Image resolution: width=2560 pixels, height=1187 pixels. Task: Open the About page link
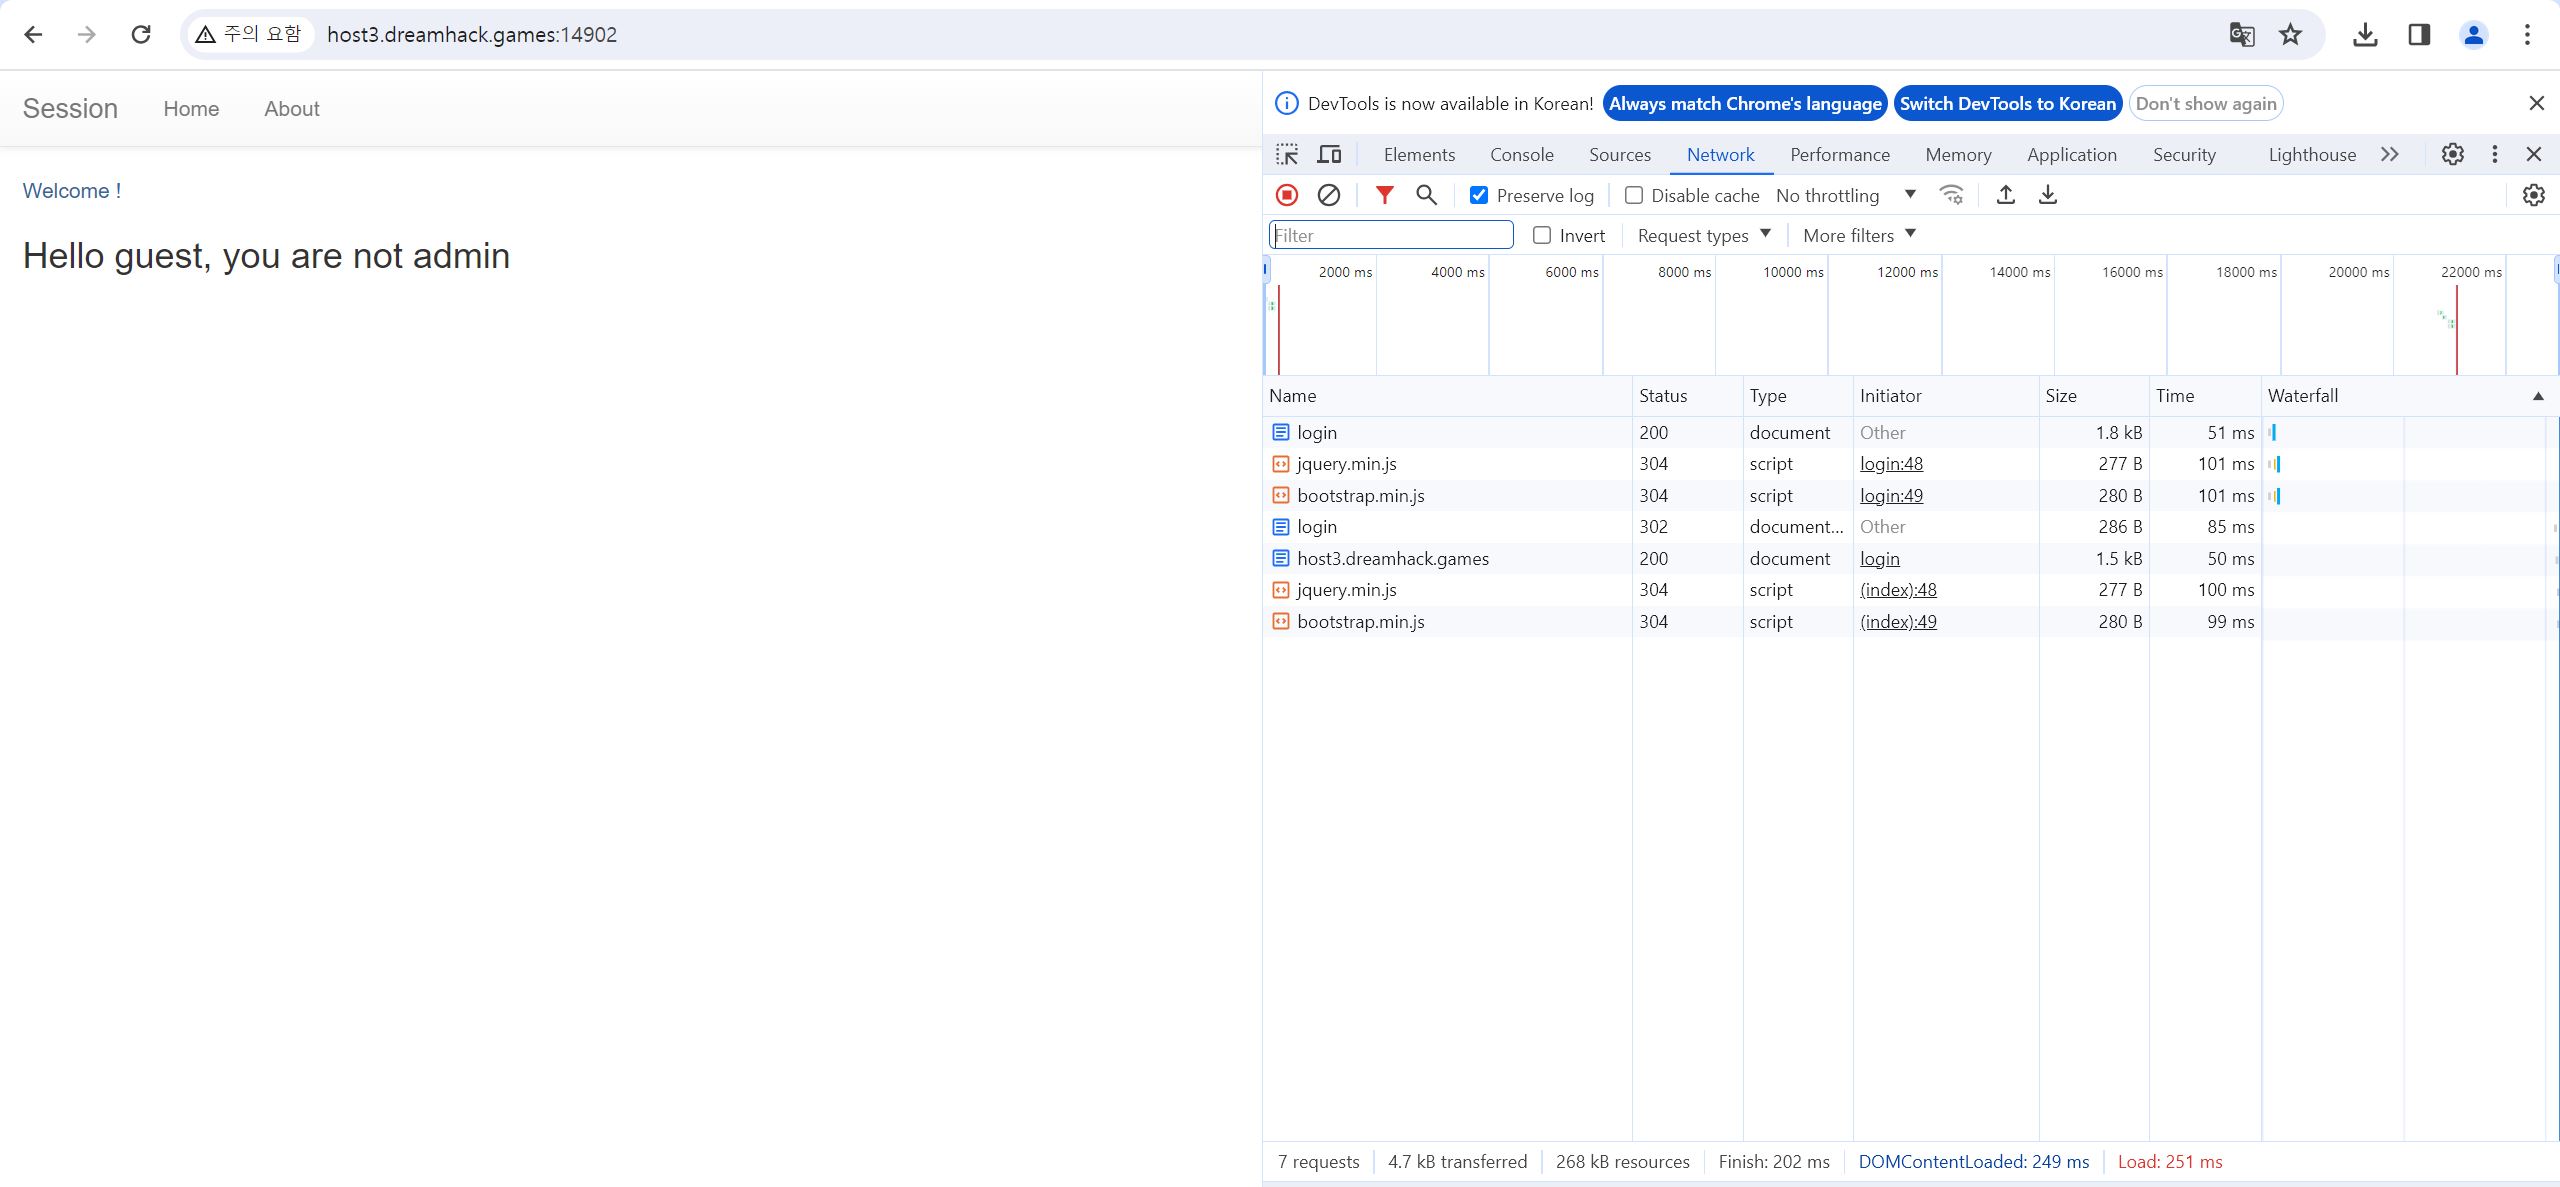click(x=291, y=109)
